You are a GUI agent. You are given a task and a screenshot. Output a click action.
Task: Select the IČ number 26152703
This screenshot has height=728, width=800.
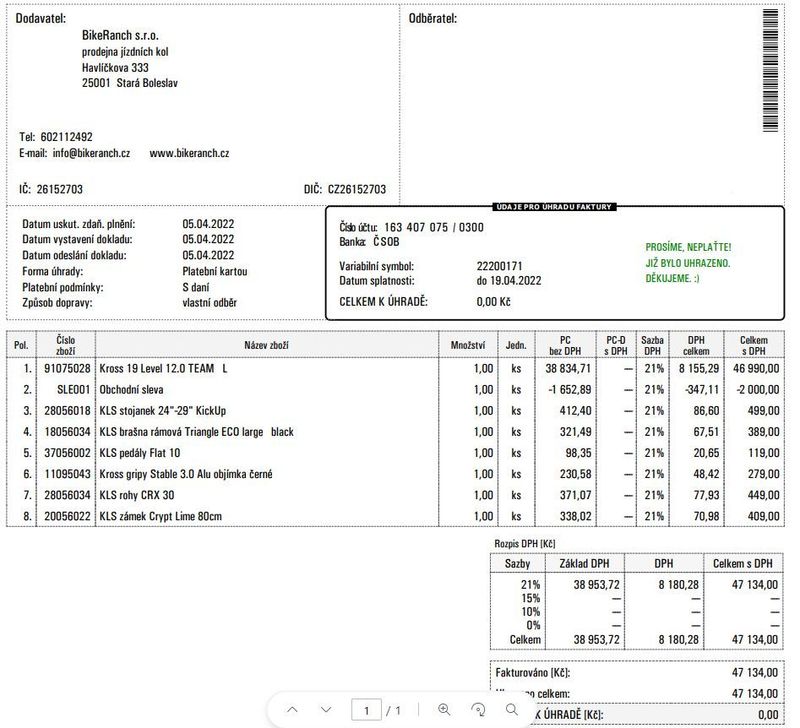point(60,189)
